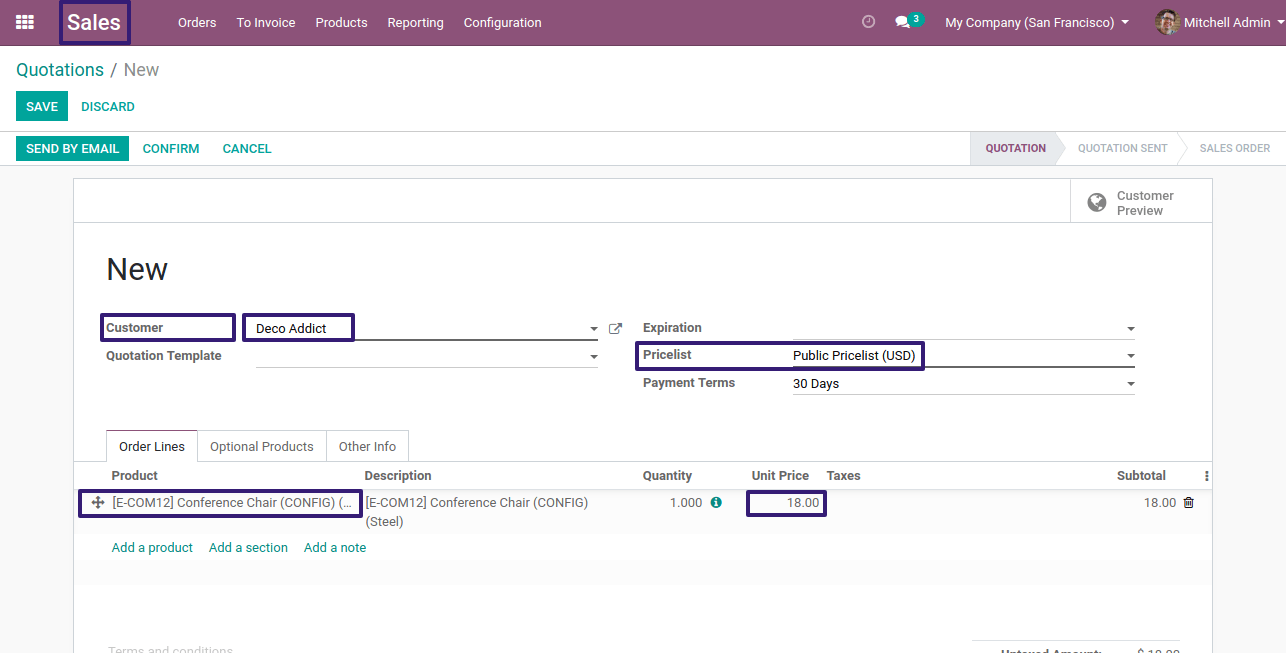Open Customer Preview button
The width and height of the screenshot is (1286, 653).
click(x=1141, y=203)
